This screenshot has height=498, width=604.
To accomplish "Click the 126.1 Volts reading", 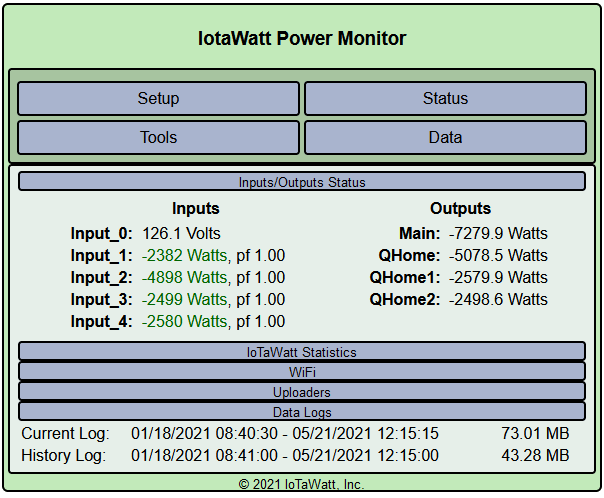I will [x=181, y=233].
